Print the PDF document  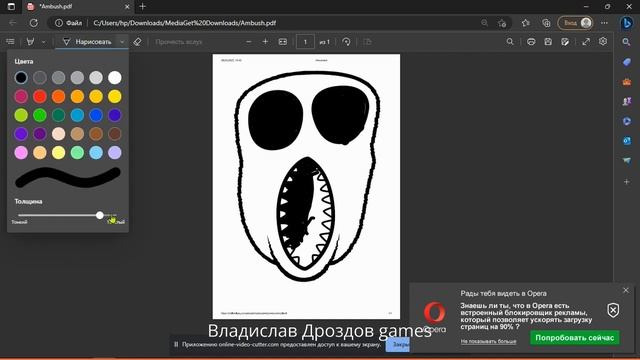[x=531, y=42]
